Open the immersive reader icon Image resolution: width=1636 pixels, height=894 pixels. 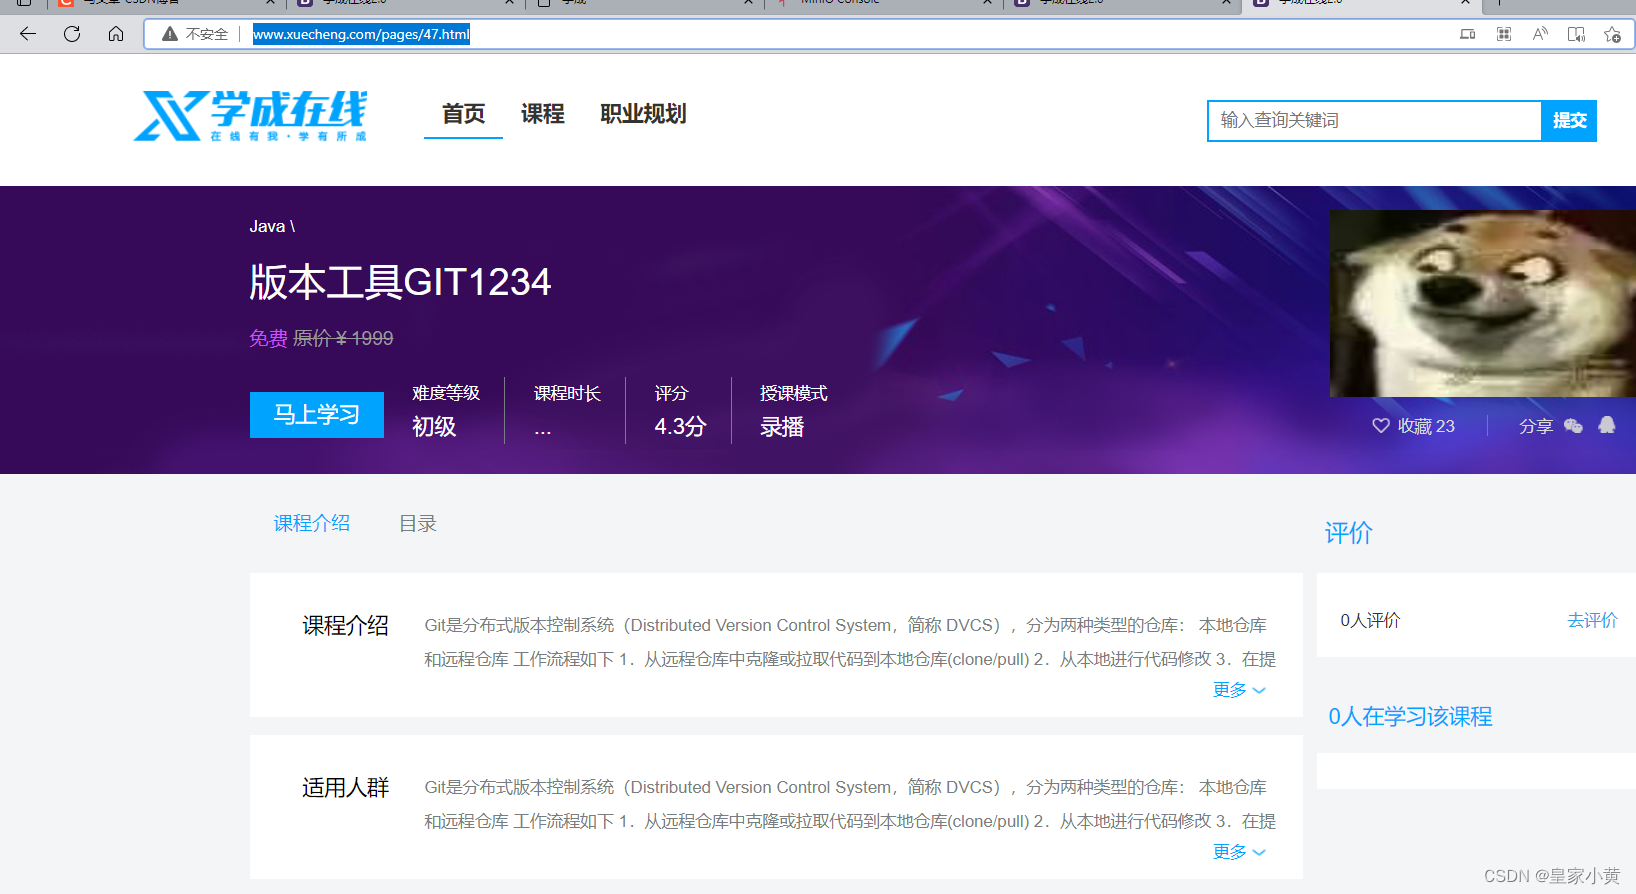pyautogui.click(x=1576, y=34)
